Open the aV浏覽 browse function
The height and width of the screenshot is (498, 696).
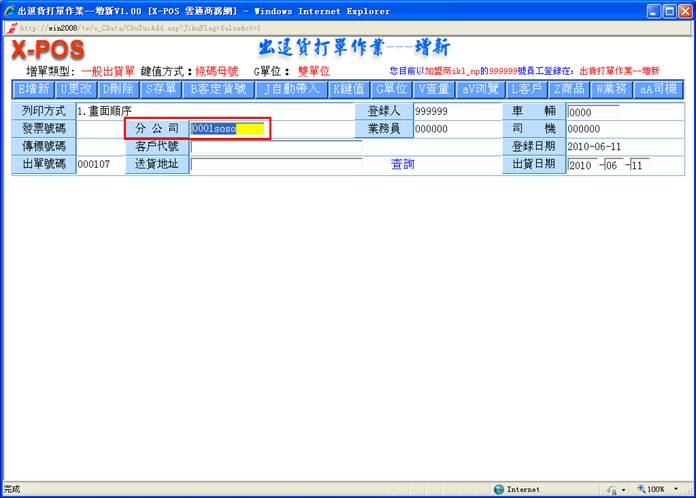[481, 89]
